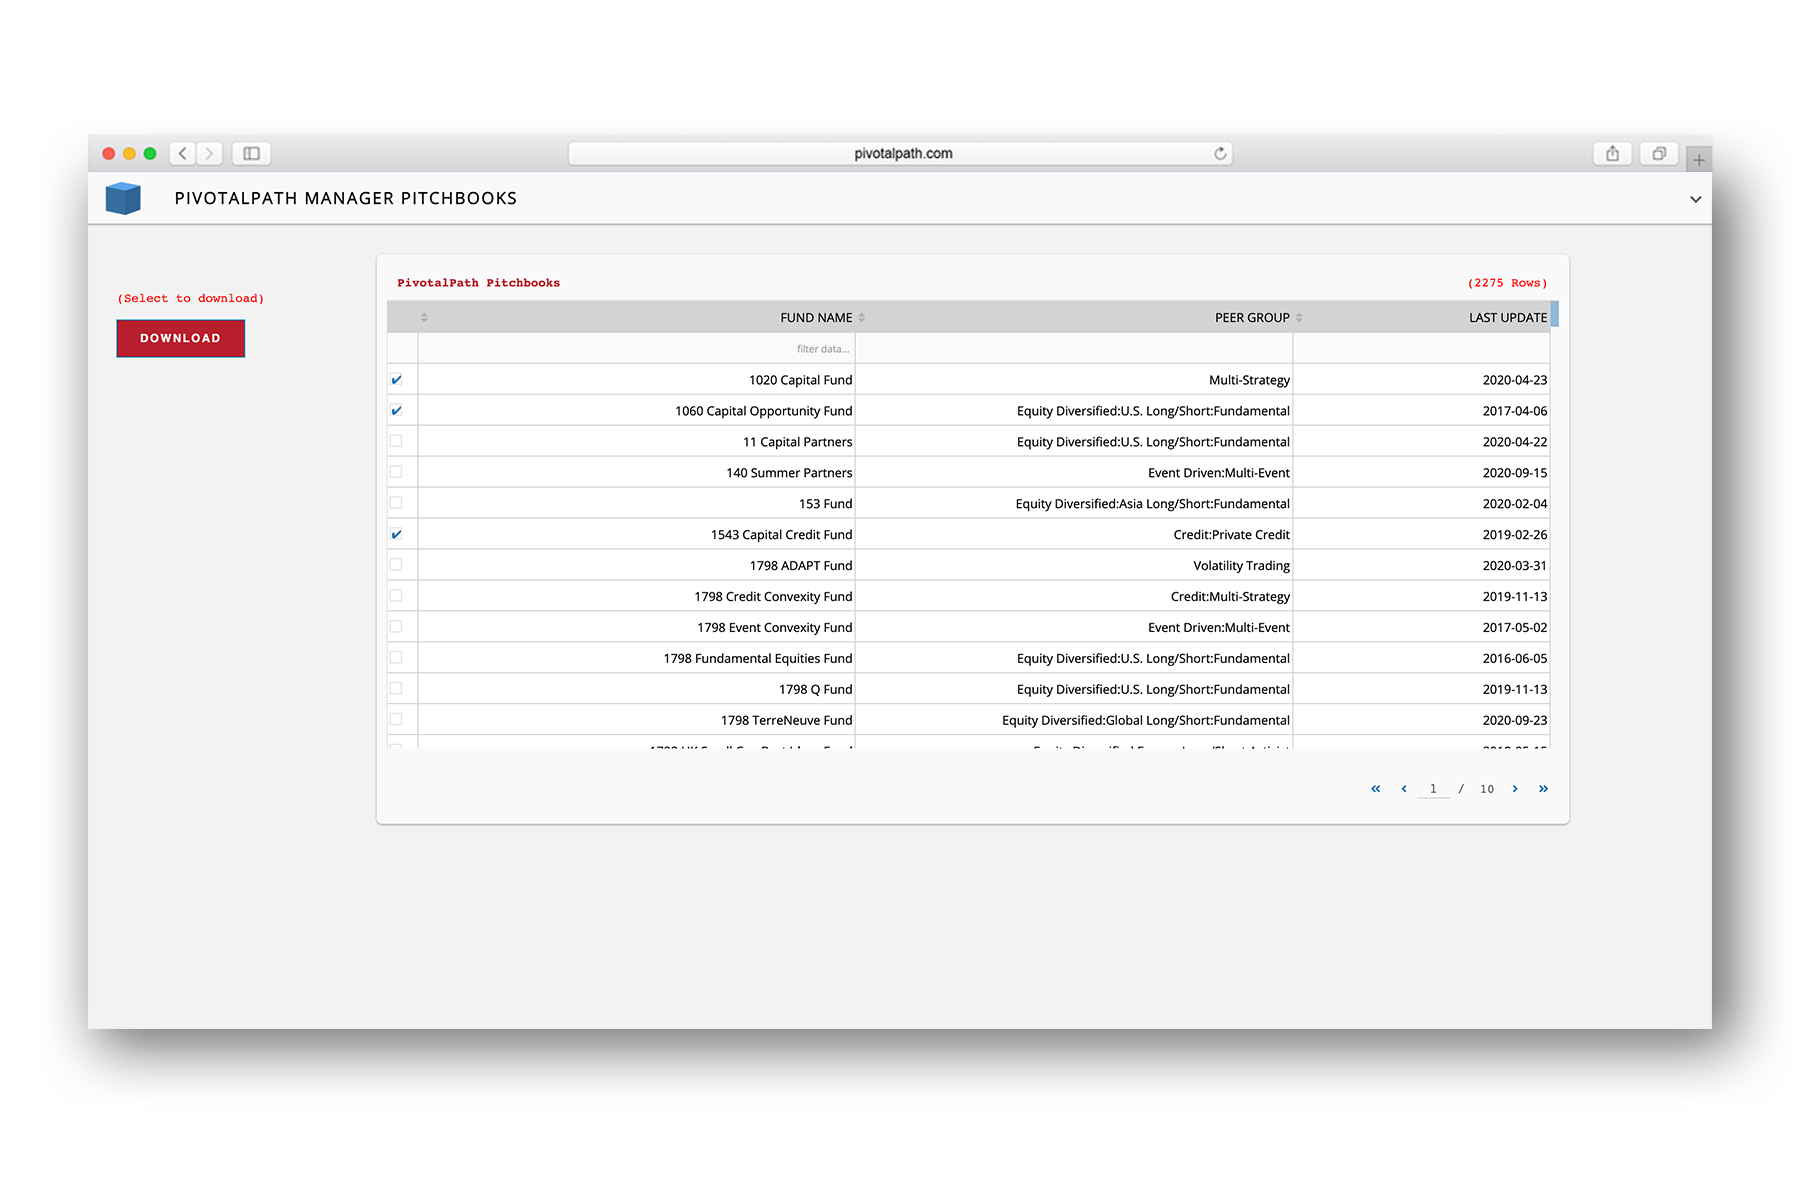The height and width of the screenshot is (1200, 1800).
Task: Click the PivotalPath blue cube logo
Action: coord(123,198)
